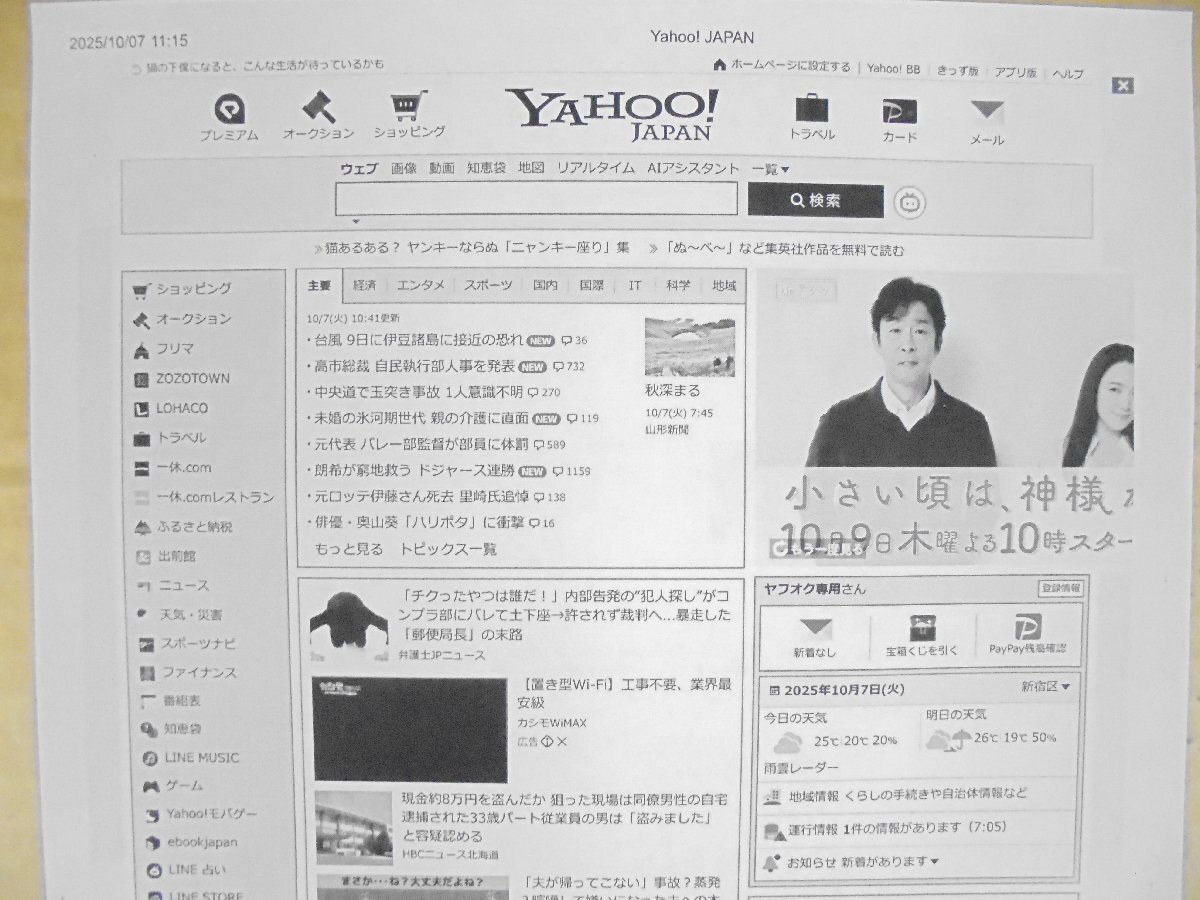Click the 宝箱くじを引く treasure chest icon
The width and height of the screenshot is (1200, 900).
[921, 630]
